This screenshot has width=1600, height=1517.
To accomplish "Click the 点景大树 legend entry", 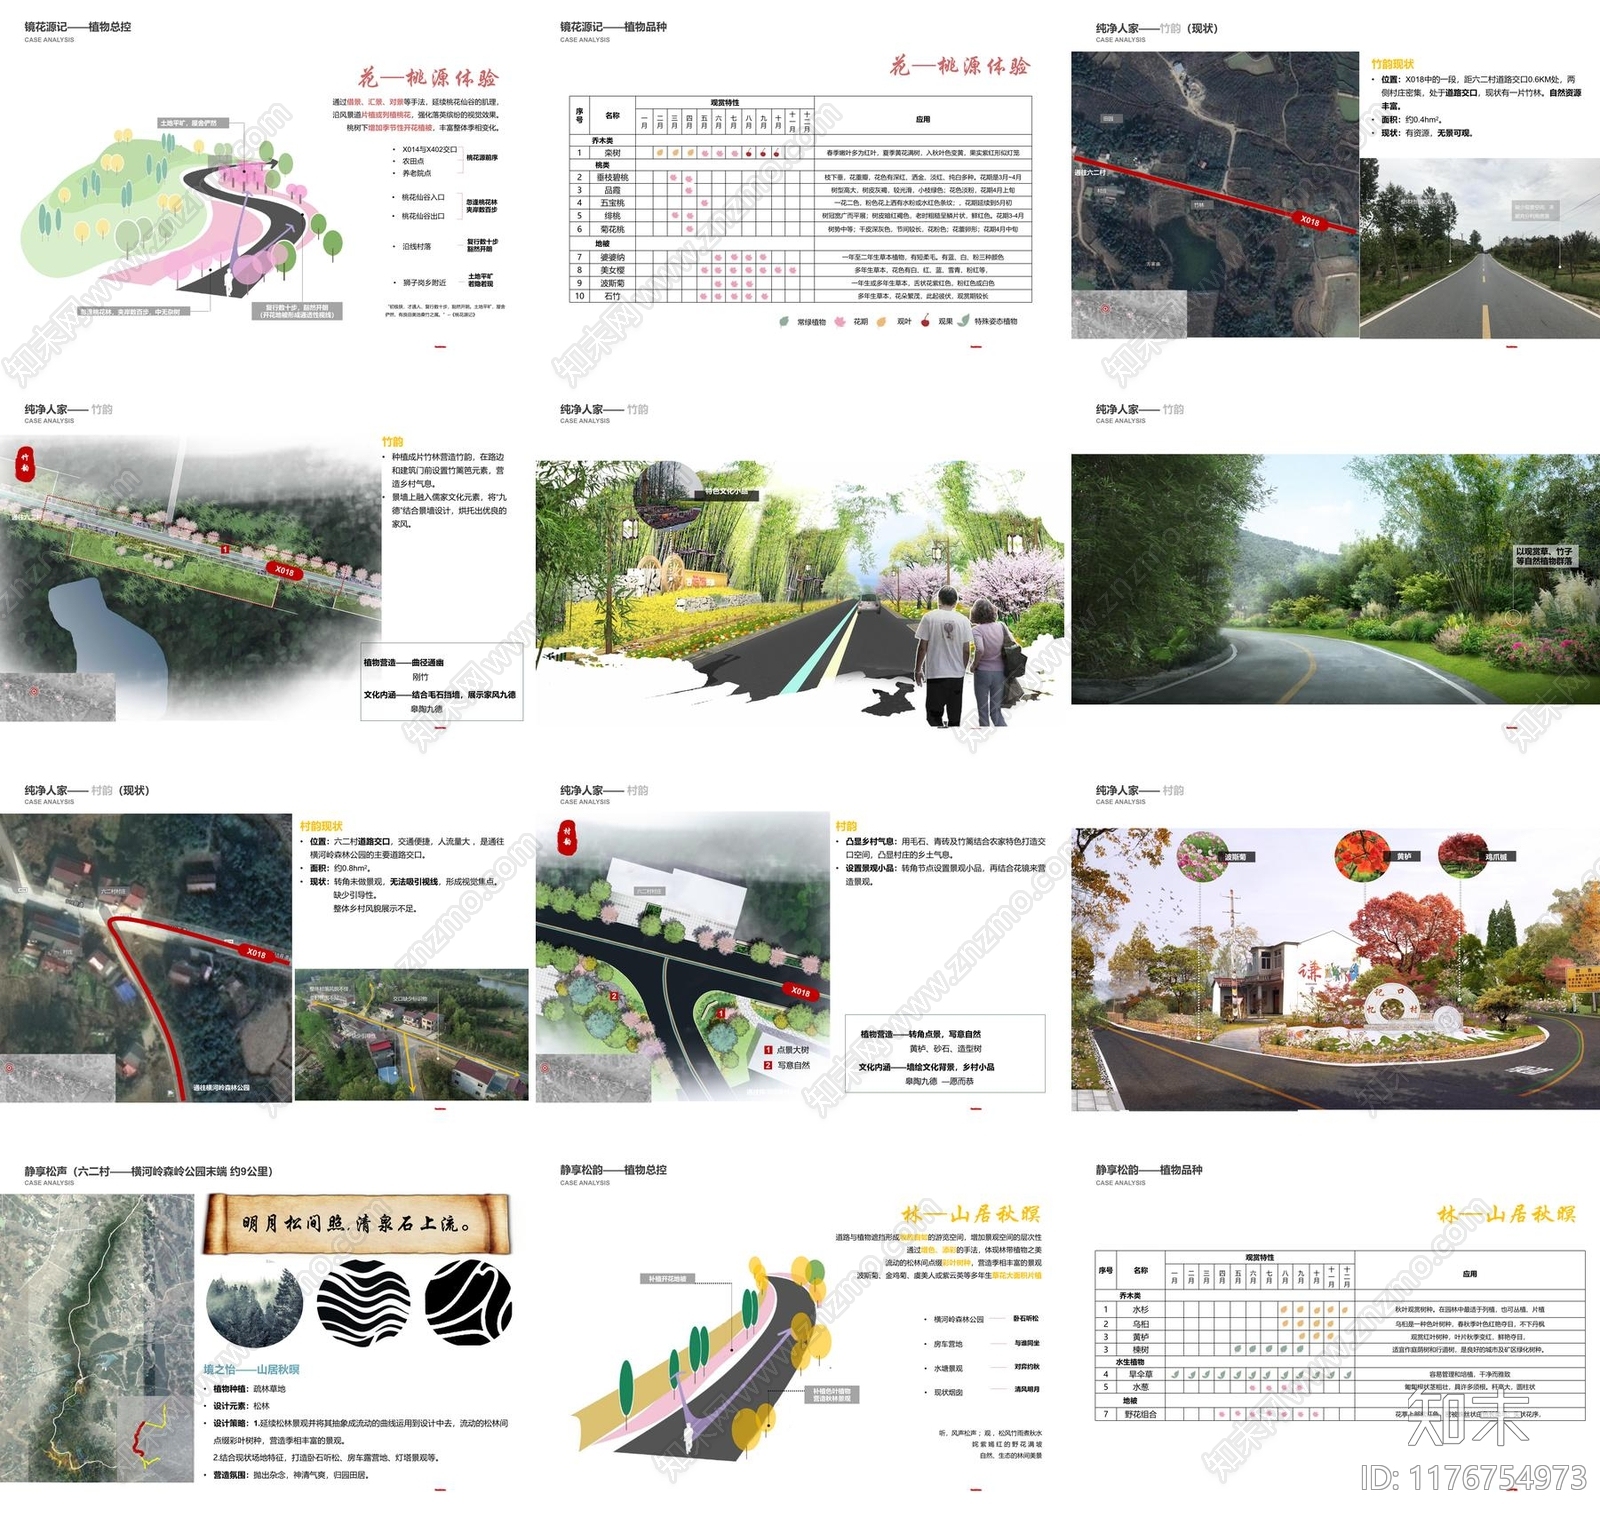I will tap(786, 1050).
